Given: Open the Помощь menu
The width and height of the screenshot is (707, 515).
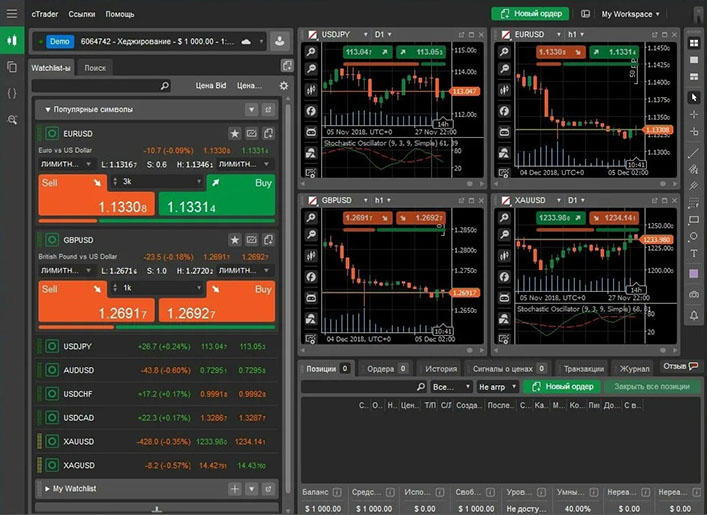Looking at the screenshot, I should (x=120, y=14).
